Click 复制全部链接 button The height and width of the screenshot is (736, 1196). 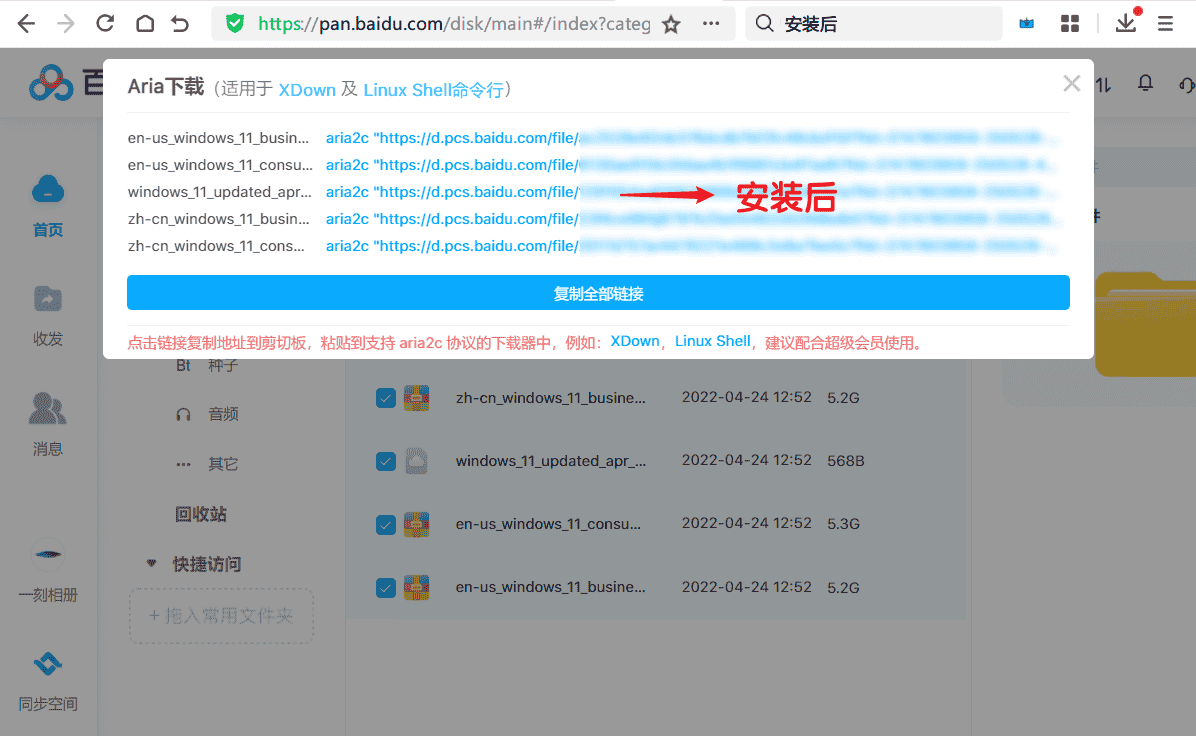598,293
